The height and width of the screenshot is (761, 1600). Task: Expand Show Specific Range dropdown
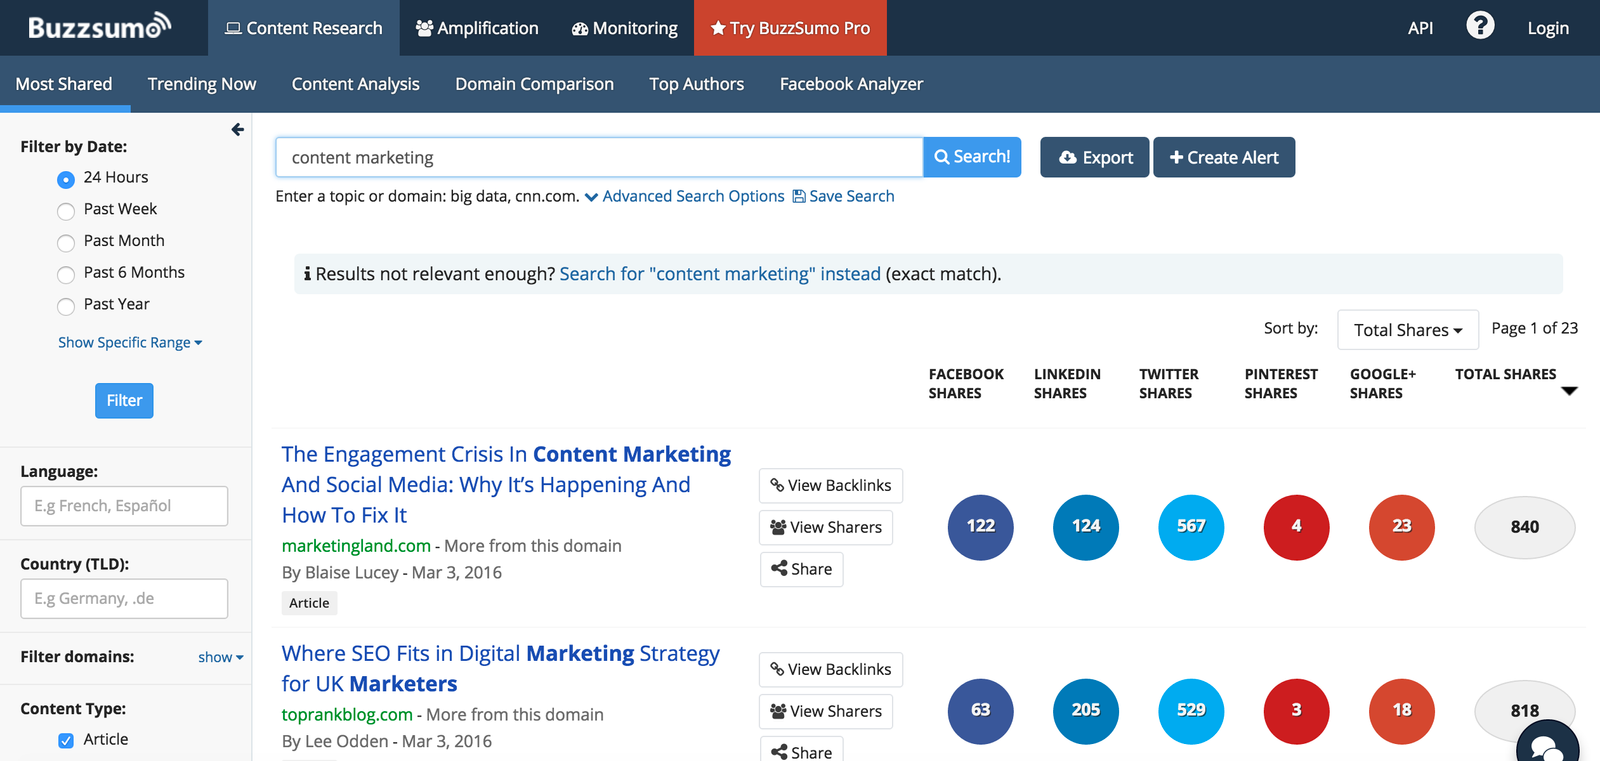coord(130,342)
